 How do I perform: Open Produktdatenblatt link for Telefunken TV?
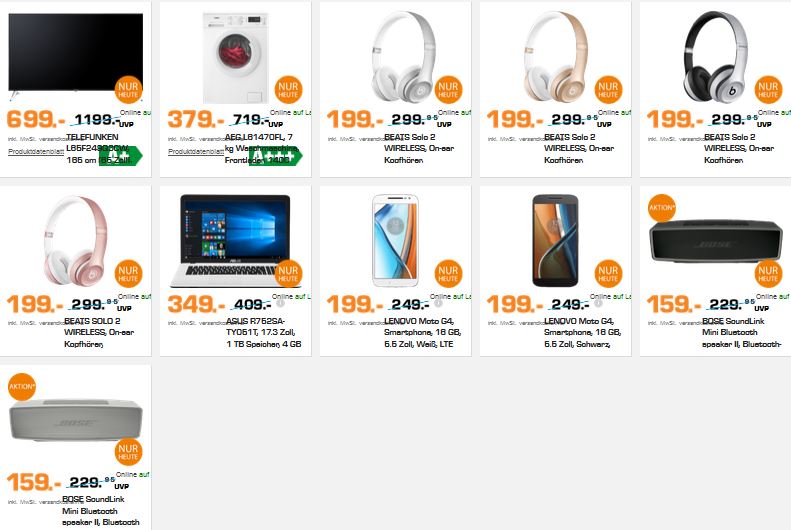36,151
